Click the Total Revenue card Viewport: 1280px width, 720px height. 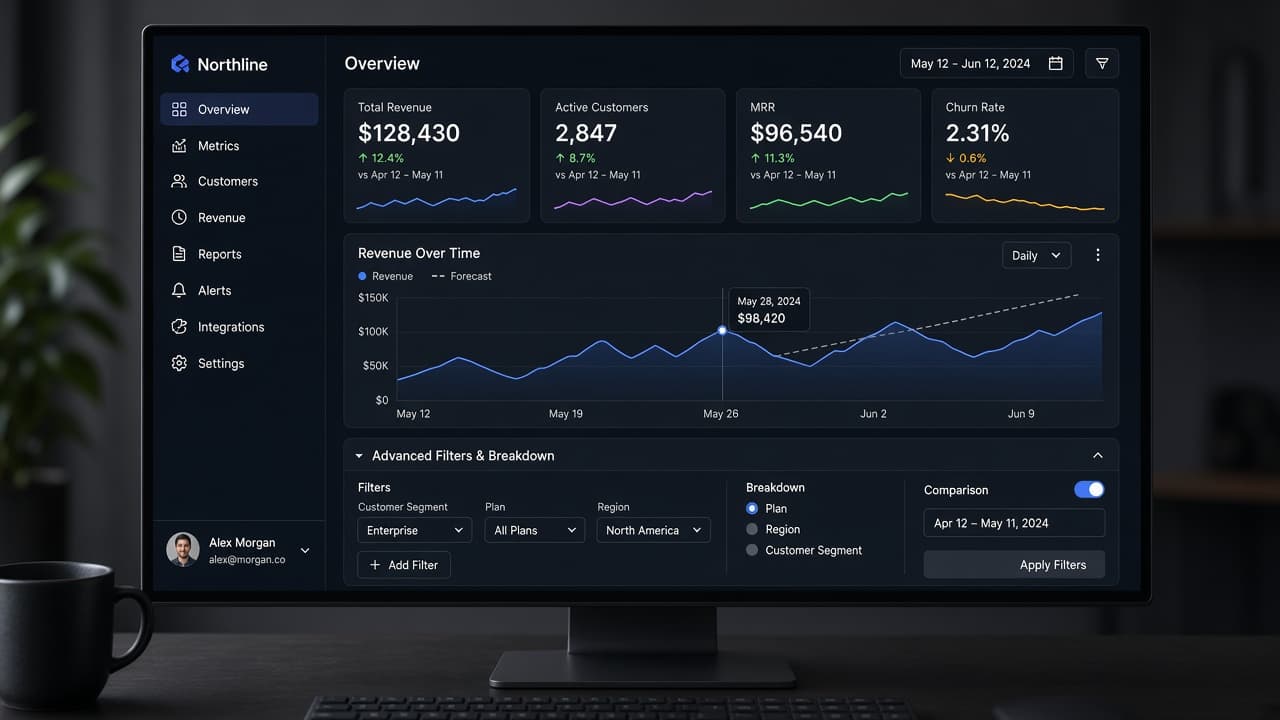pyautogui.click(x=437, y=155)
